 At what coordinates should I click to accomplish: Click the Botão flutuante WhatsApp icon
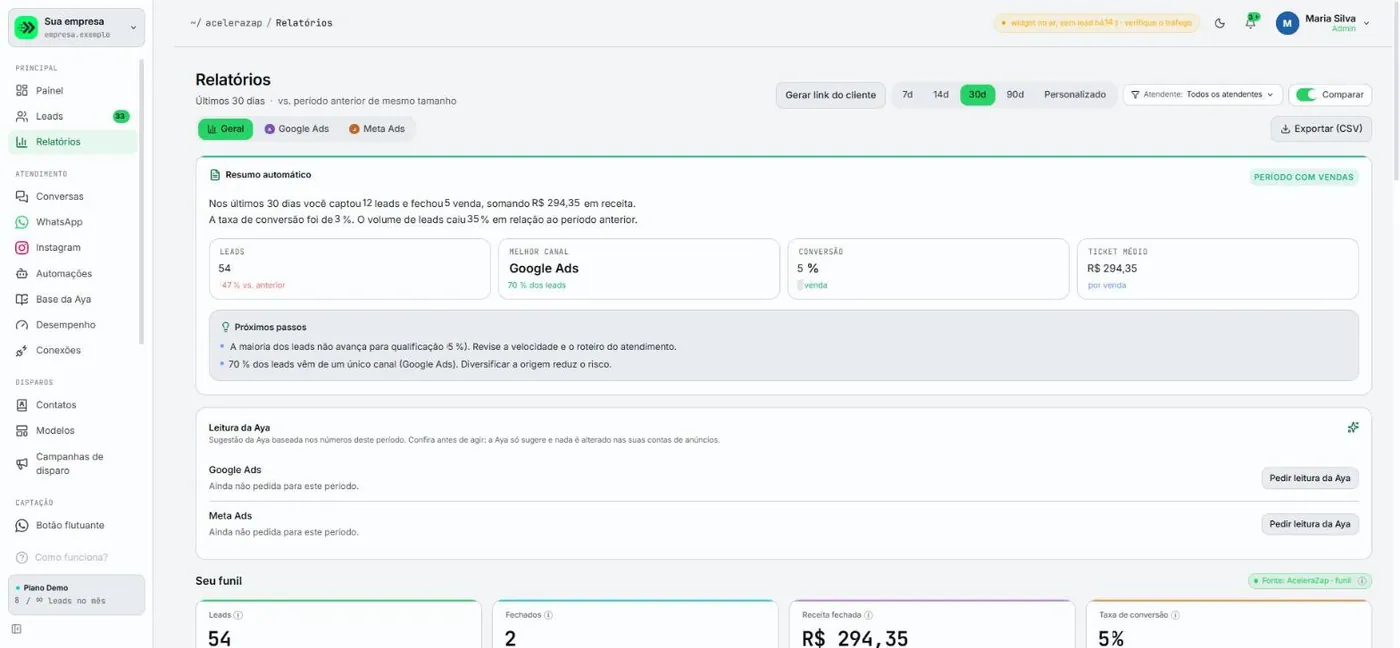(x=22, y=525)
